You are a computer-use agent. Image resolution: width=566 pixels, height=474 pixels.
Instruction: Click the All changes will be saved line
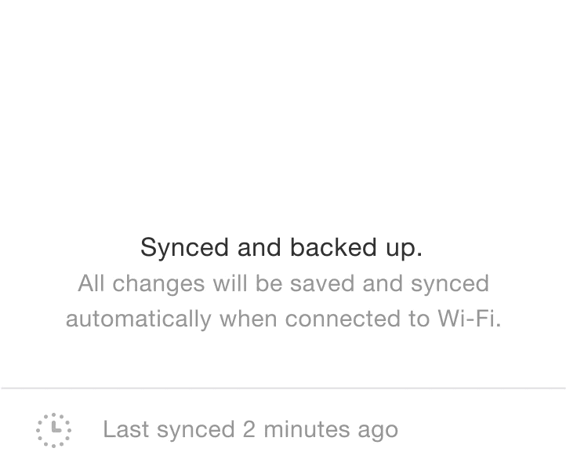pos(284,284)
